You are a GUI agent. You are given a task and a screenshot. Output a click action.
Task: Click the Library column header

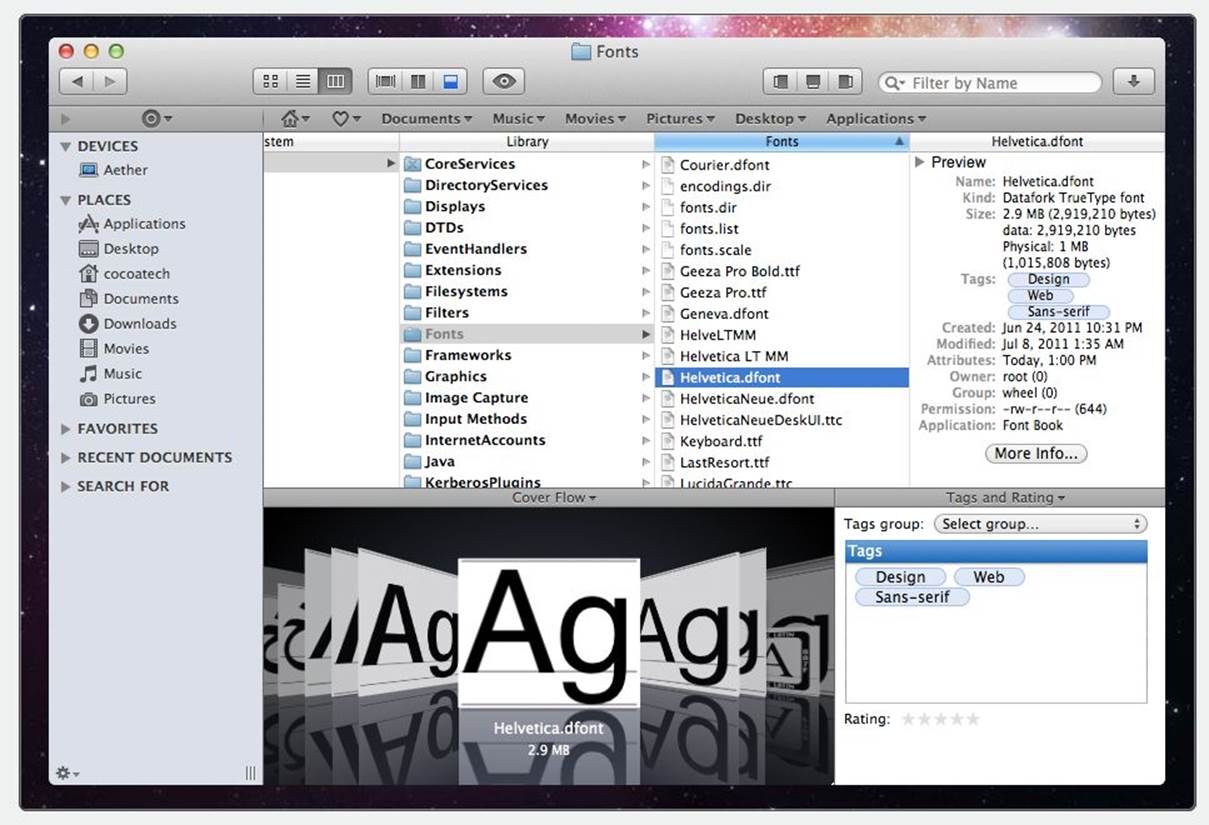(x=527, y=142)
